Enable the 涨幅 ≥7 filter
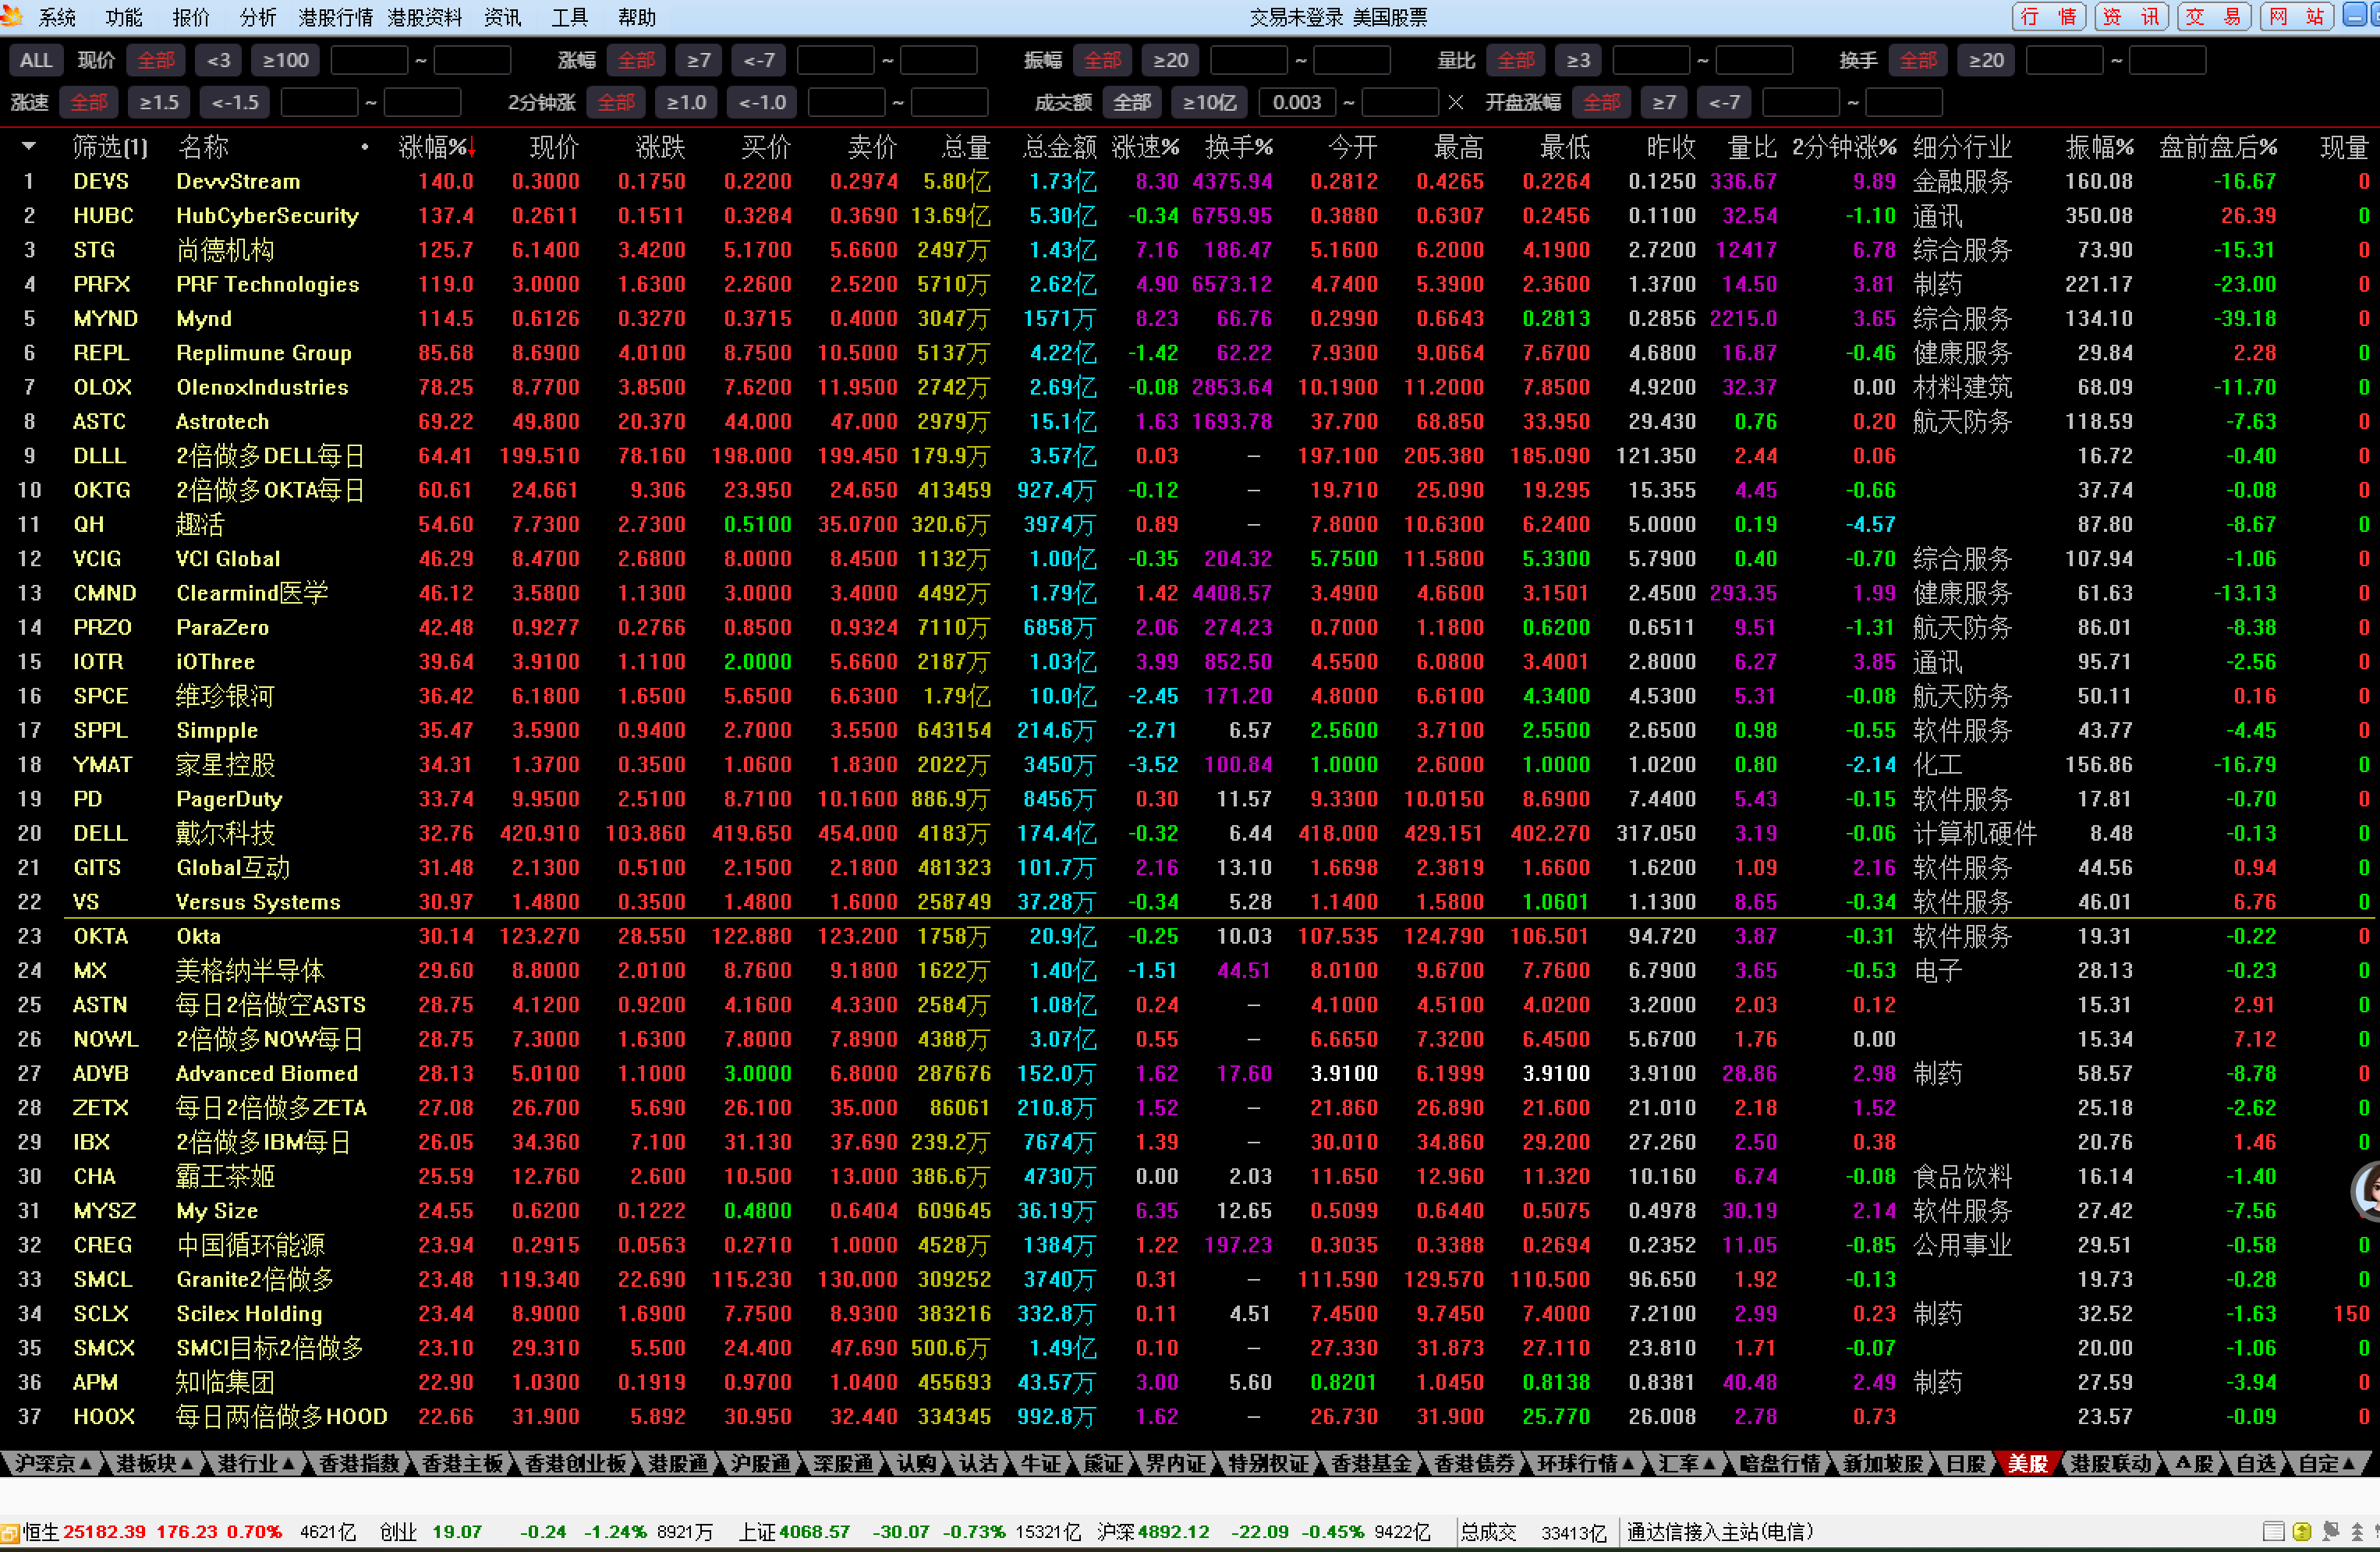This screenshot has height=1552, width=2380. pyautogui.click(x=699, y=60)
